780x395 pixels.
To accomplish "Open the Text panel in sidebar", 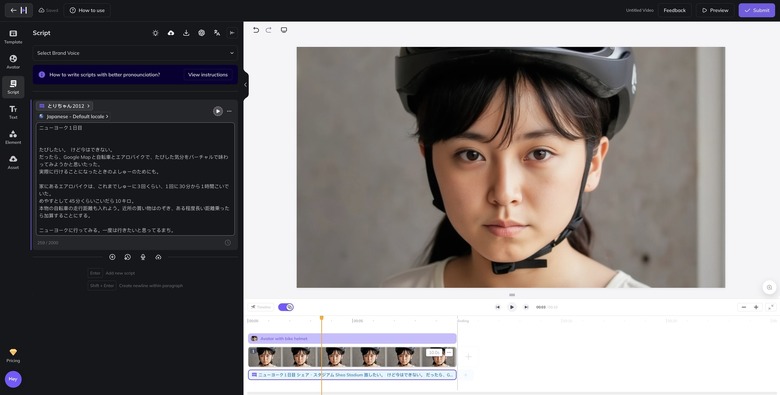I will pyautogui.click(x=13, y=112).
